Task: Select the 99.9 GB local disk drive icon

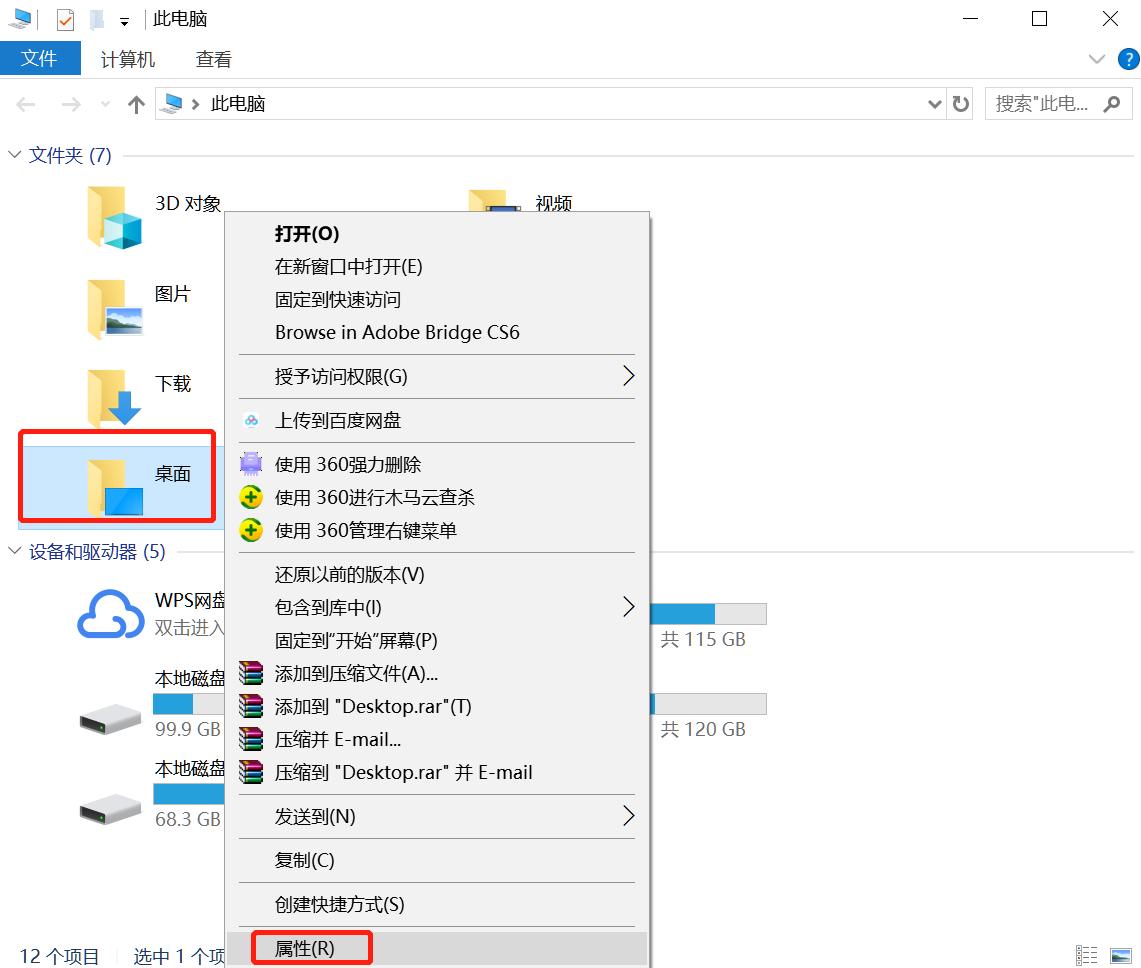Action: pyautogui.click(x=110, y=718)
